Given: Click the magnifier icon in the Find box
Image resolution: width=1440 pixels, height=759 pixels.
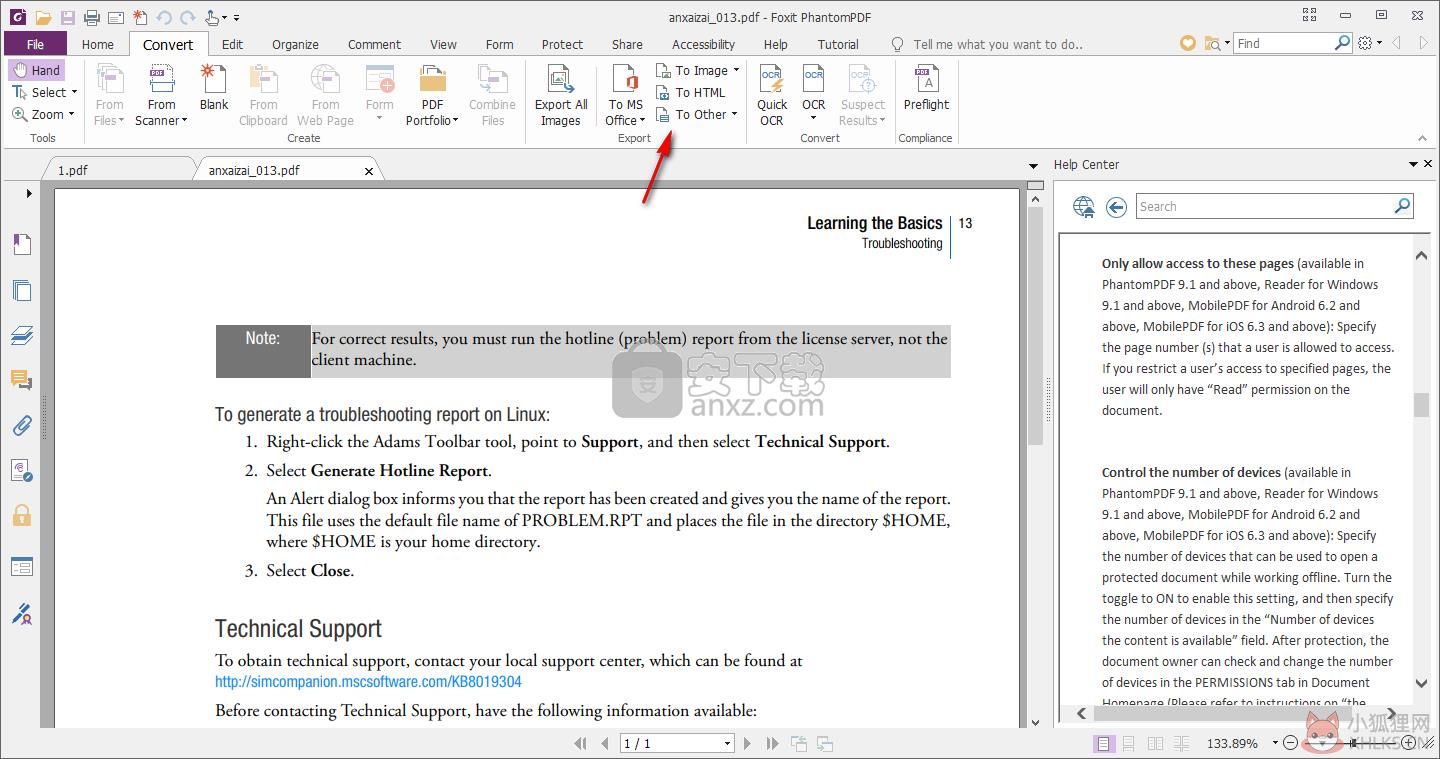Looking at the screenshot, I should click(x=1343, y=43).
